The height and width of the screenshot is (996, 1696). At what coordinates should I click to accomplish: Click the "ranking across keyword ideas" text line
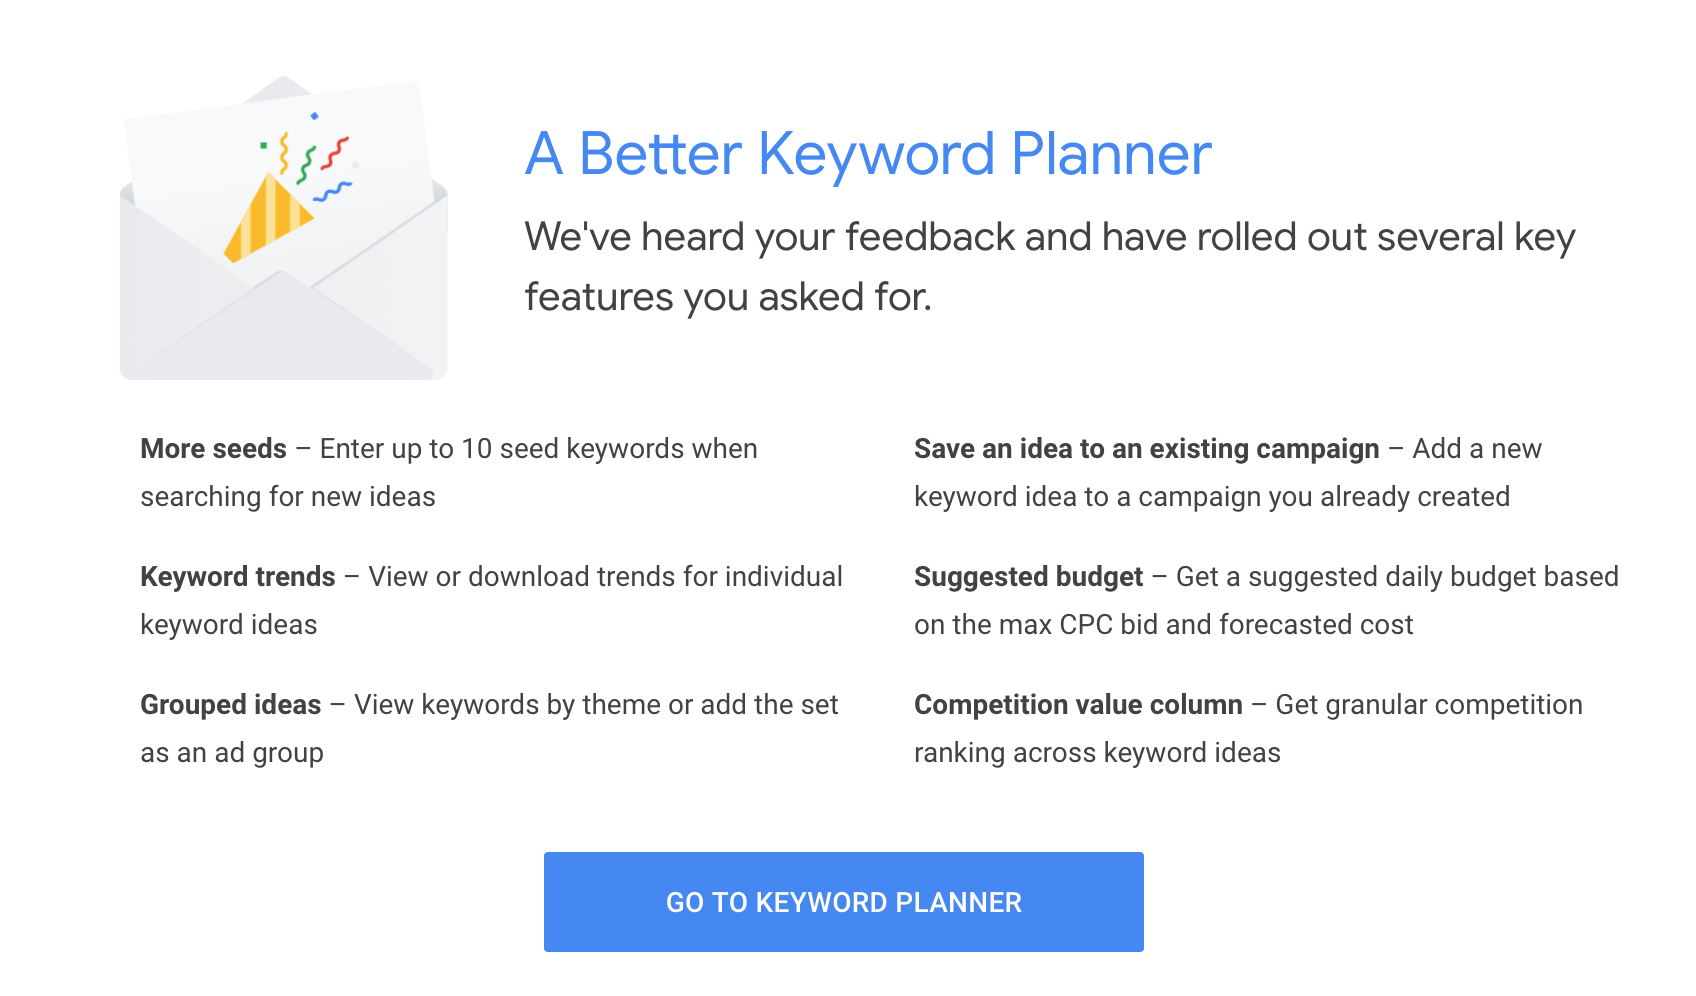click(x=1098, y=753)
